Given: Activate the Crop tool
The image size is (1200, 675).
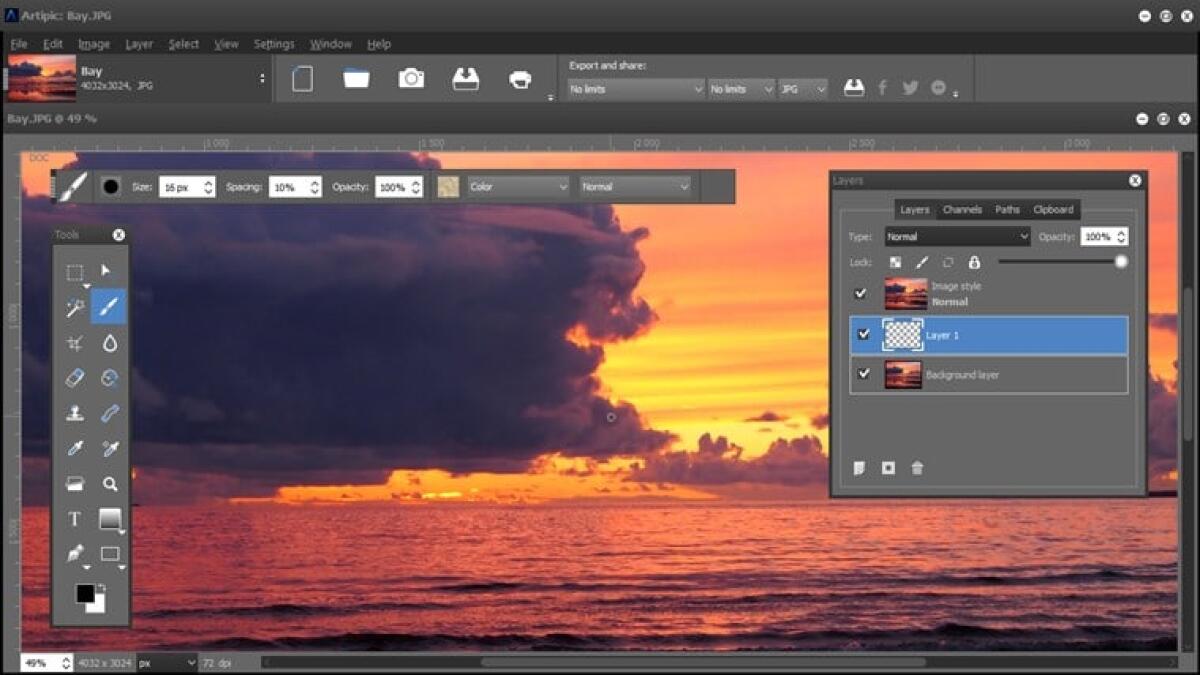Looking at the screenshot, I should pos(75,342).
